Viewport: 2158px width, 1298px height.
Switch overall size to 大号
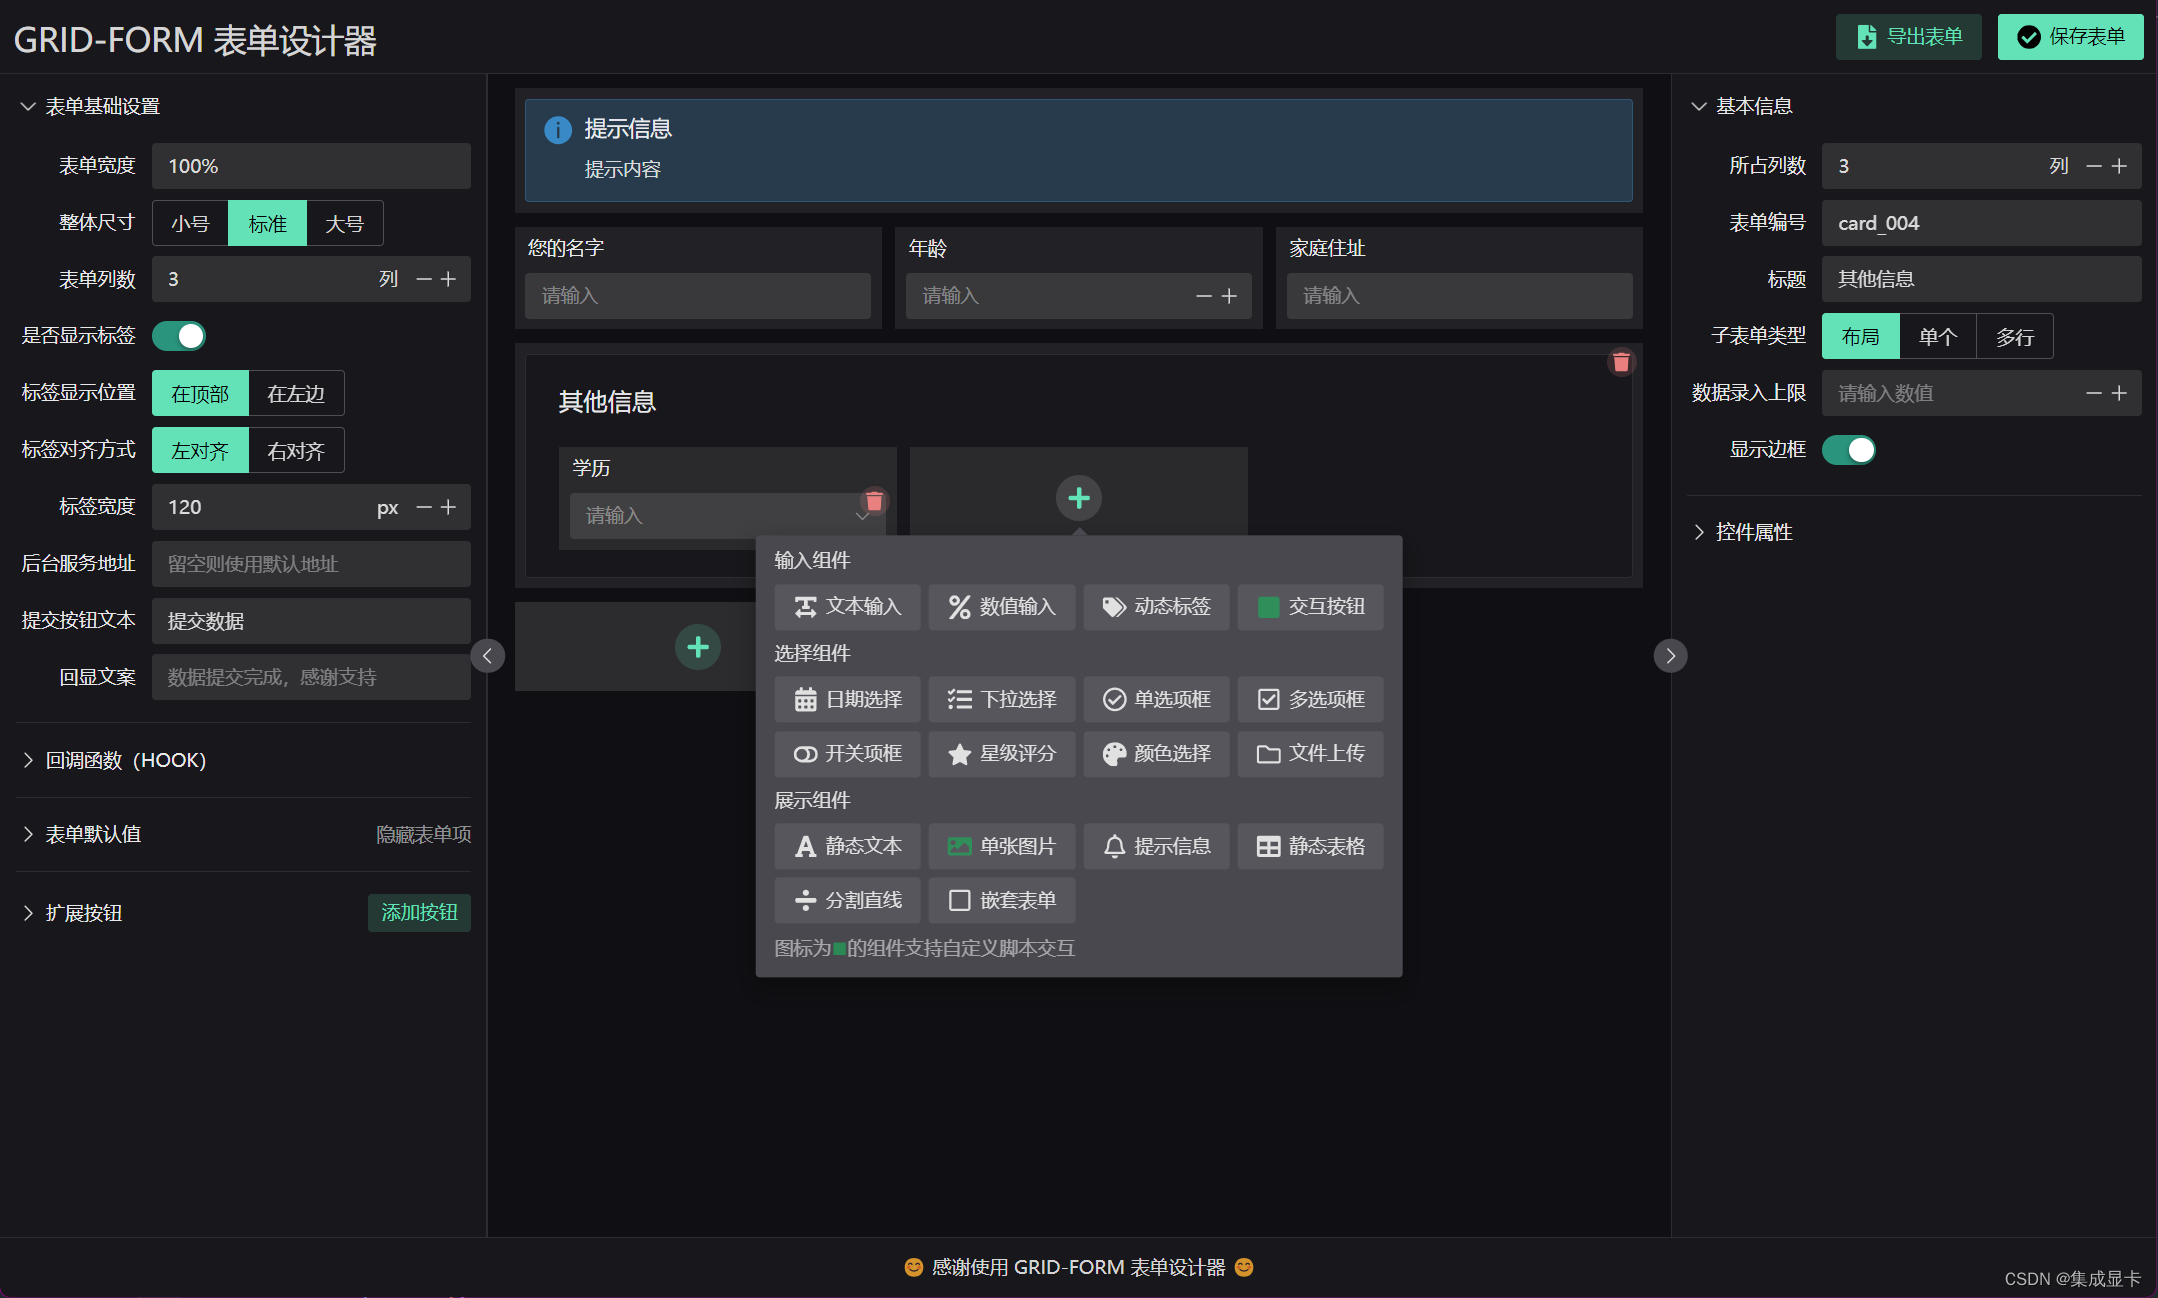(x=344, y=224)
